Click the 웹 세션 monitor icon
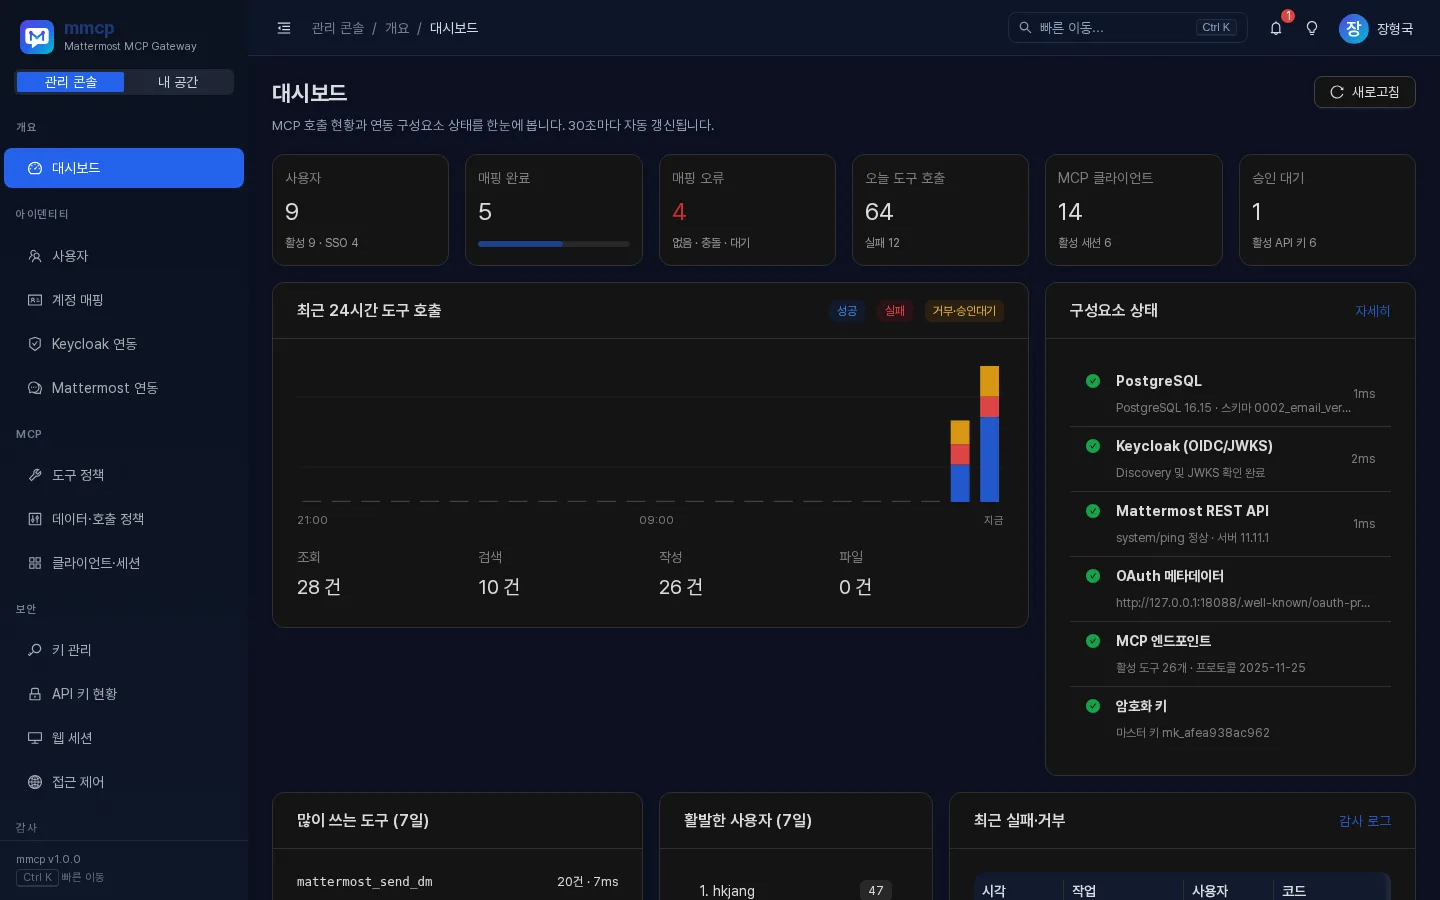This screenshot has width=1440, height=900. tap(35, 738)
